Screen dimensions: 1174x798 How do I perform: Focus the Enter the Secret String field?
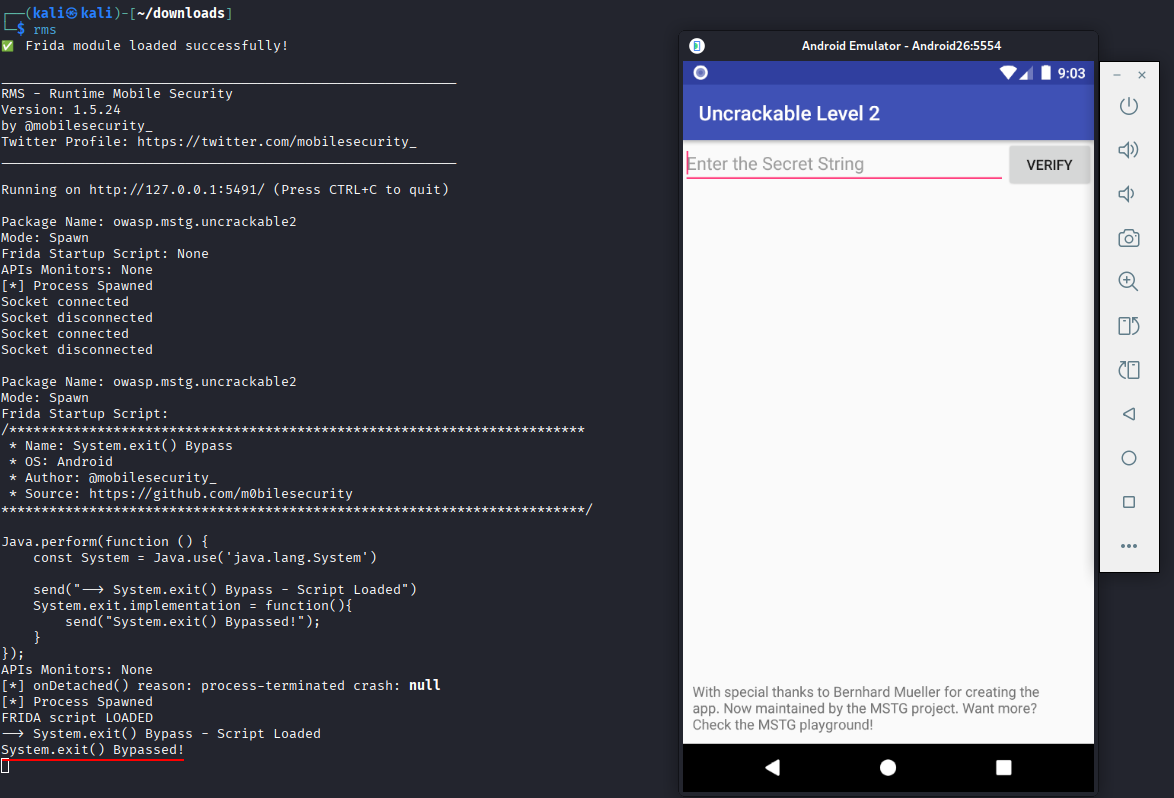pos(843,164)
